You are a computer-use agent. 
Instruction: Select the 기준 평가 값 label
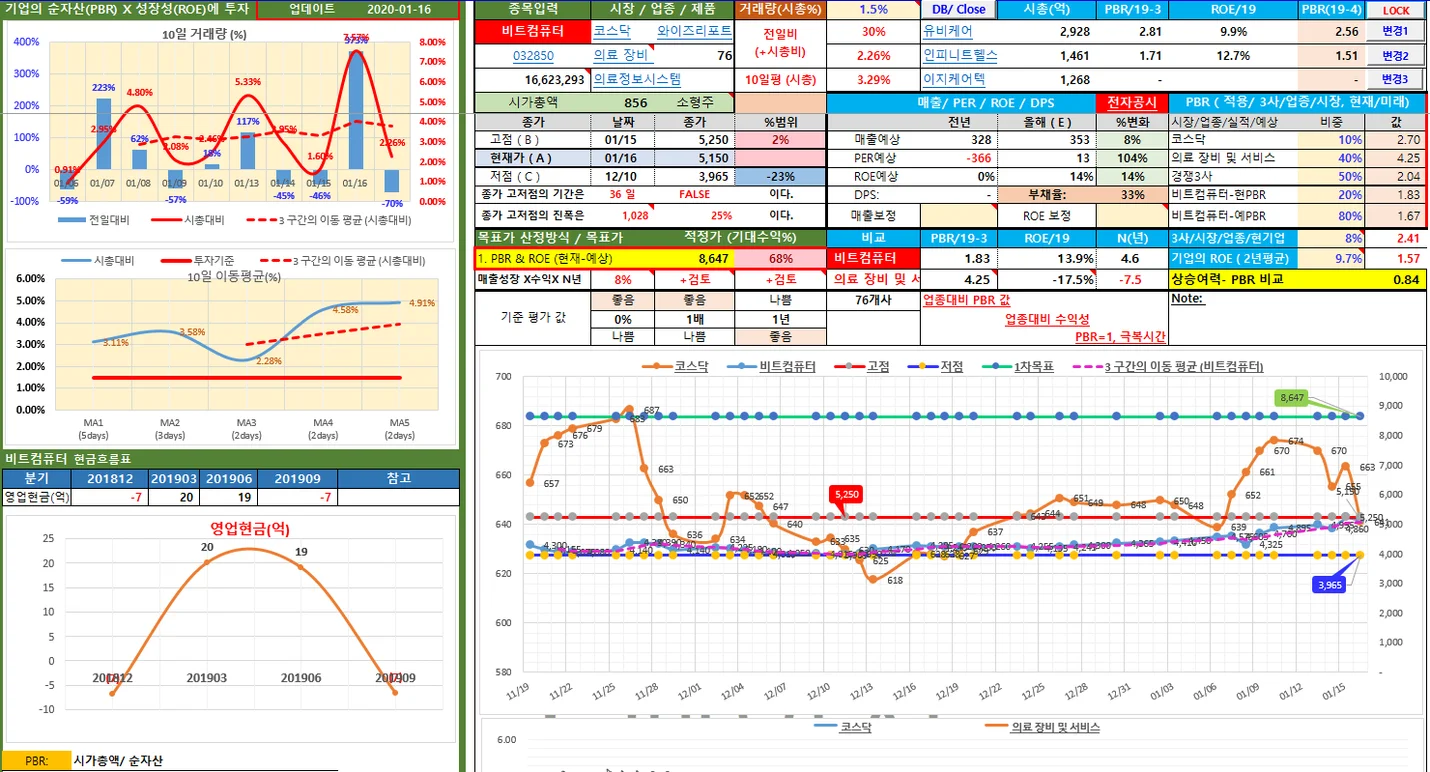tap(533, 319)
